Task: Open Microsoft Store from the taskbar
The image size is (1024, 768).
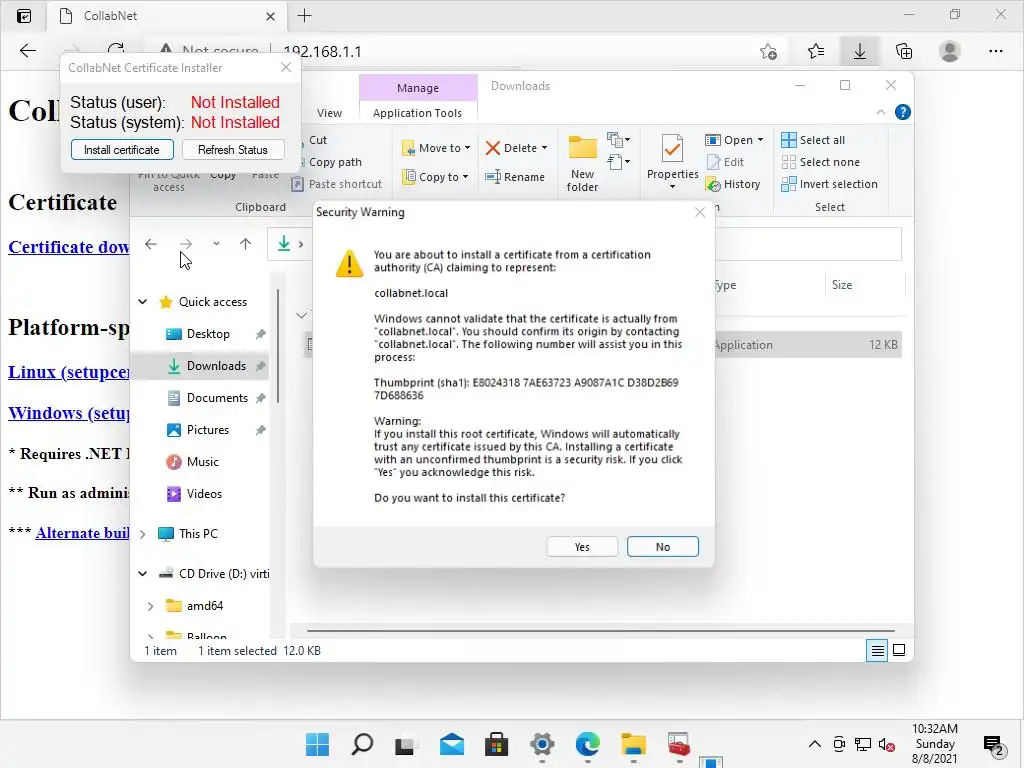Action: [x=496, y=744]
